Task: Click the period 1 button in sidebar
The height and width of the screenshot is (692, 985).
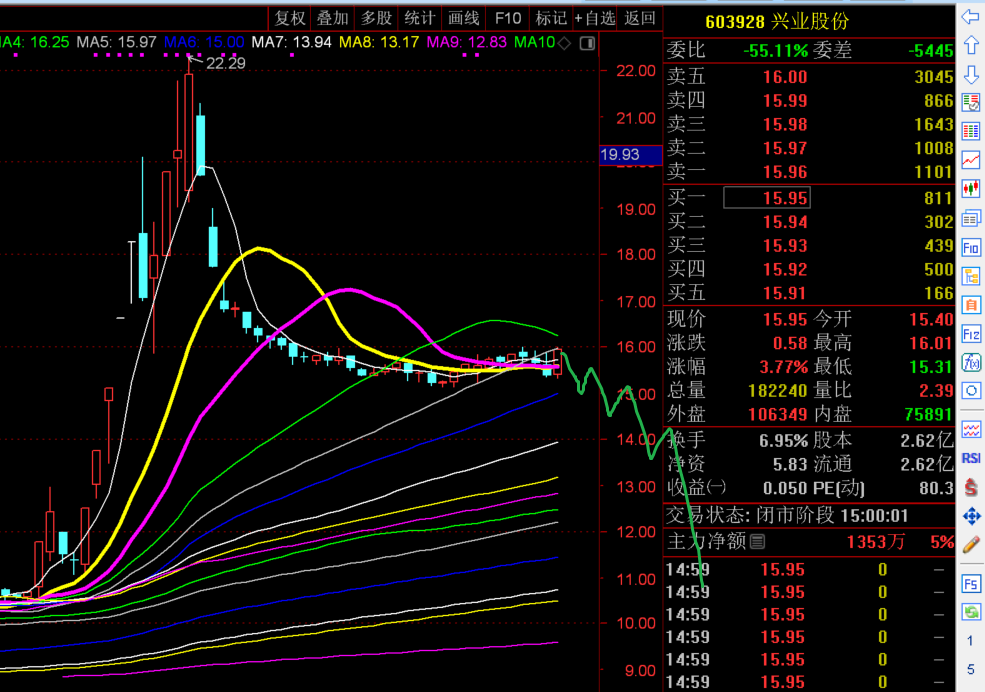Action: pos(970,641)
